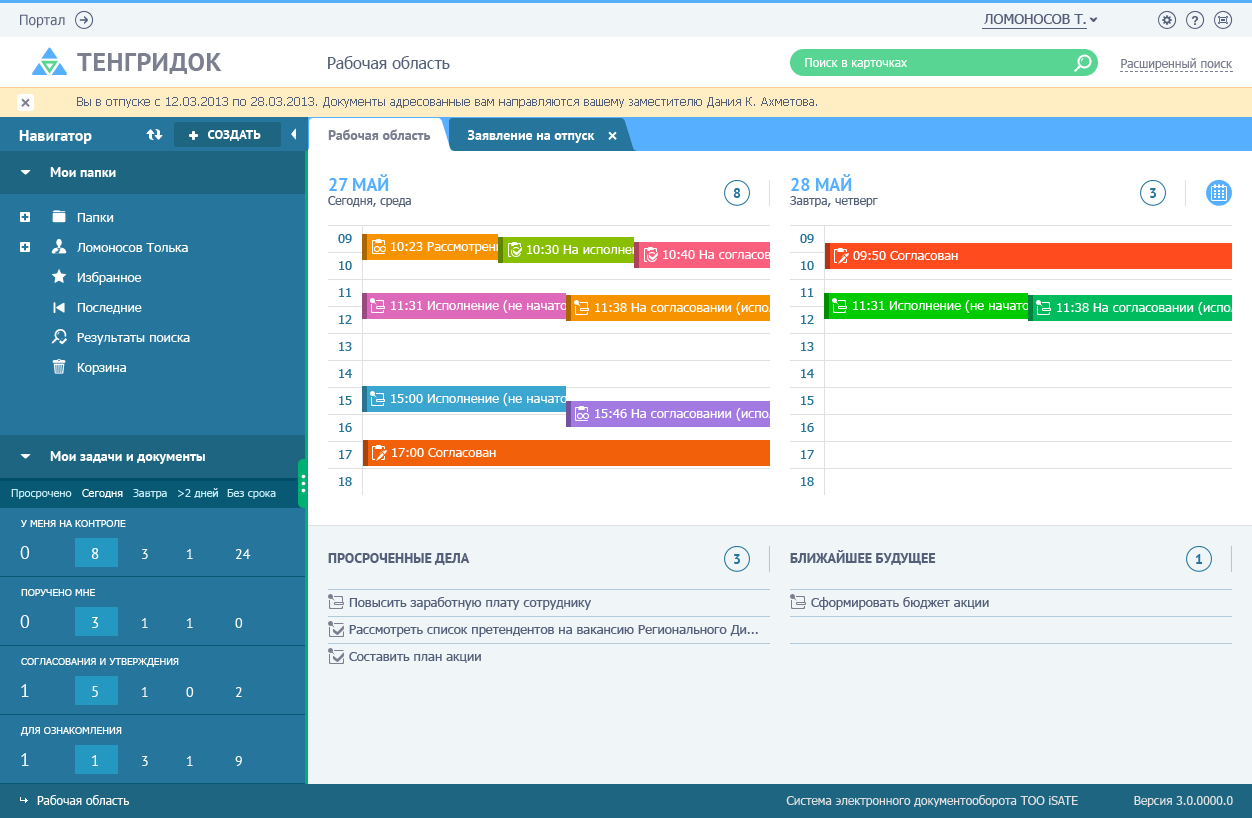Viewport: 1252px width, 818px height.
Task: Click the 3 tasks counter for 28 МАЙ
Action: pos(1153,193)
